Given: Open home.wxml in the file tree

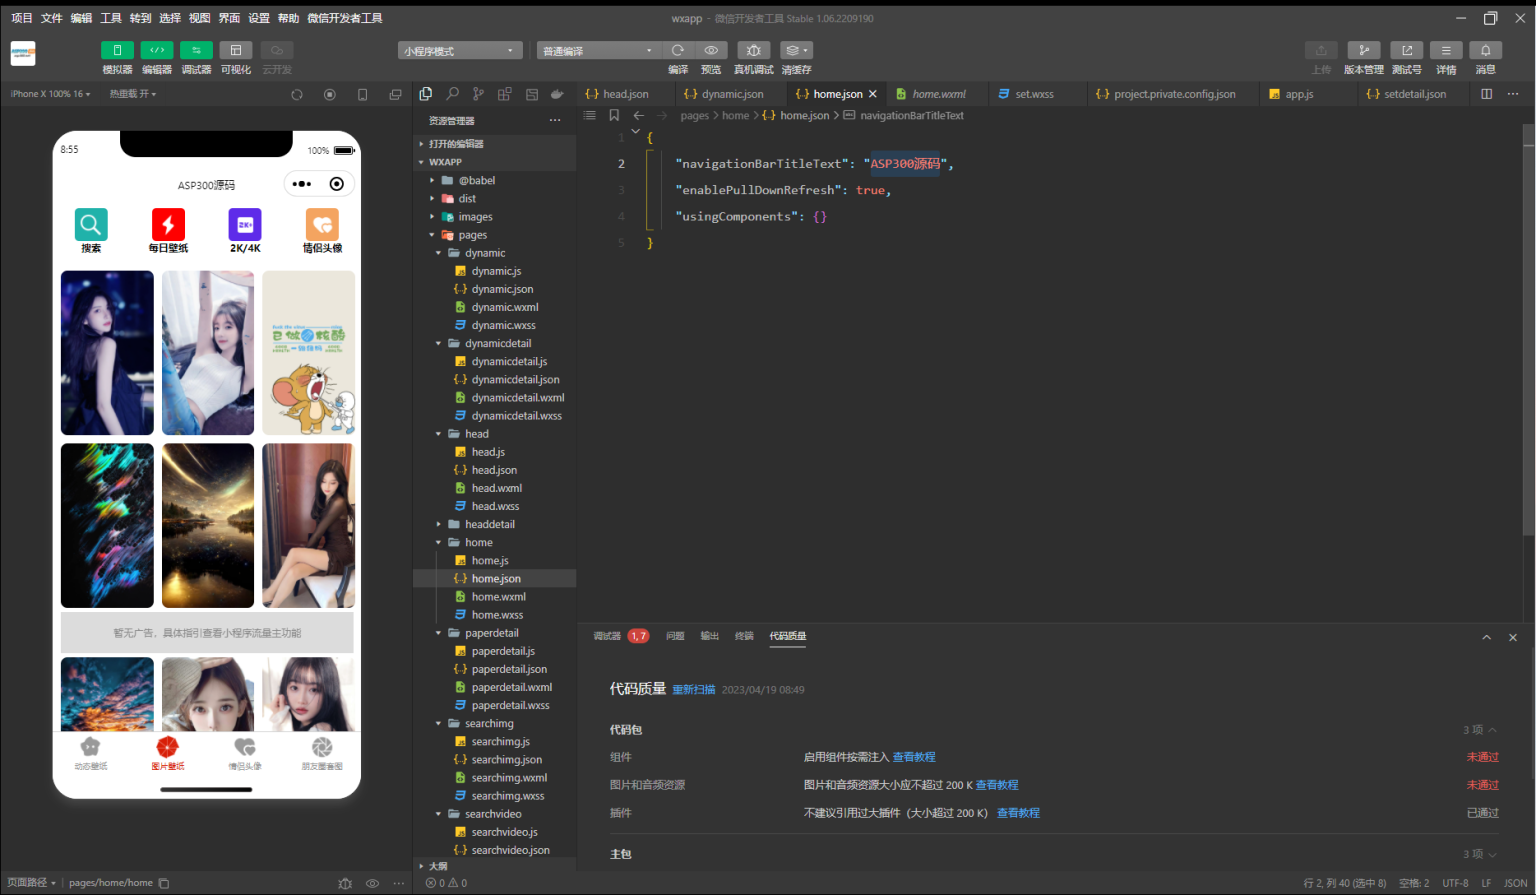Looking at the screenshot, I should [x=498, y=597].
